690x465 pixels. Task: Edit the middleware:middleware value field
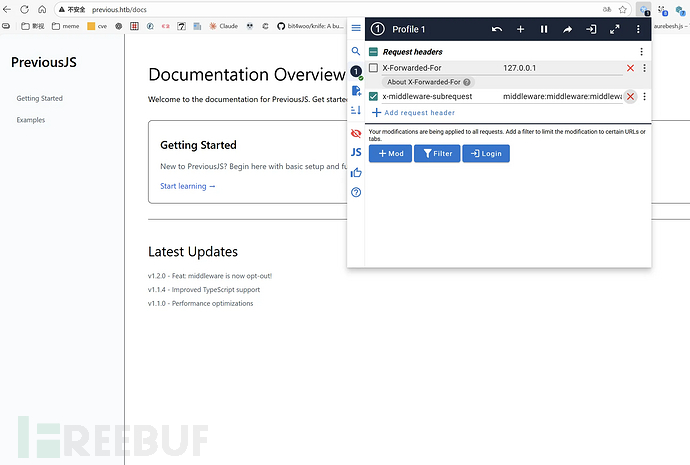(562, 96)
